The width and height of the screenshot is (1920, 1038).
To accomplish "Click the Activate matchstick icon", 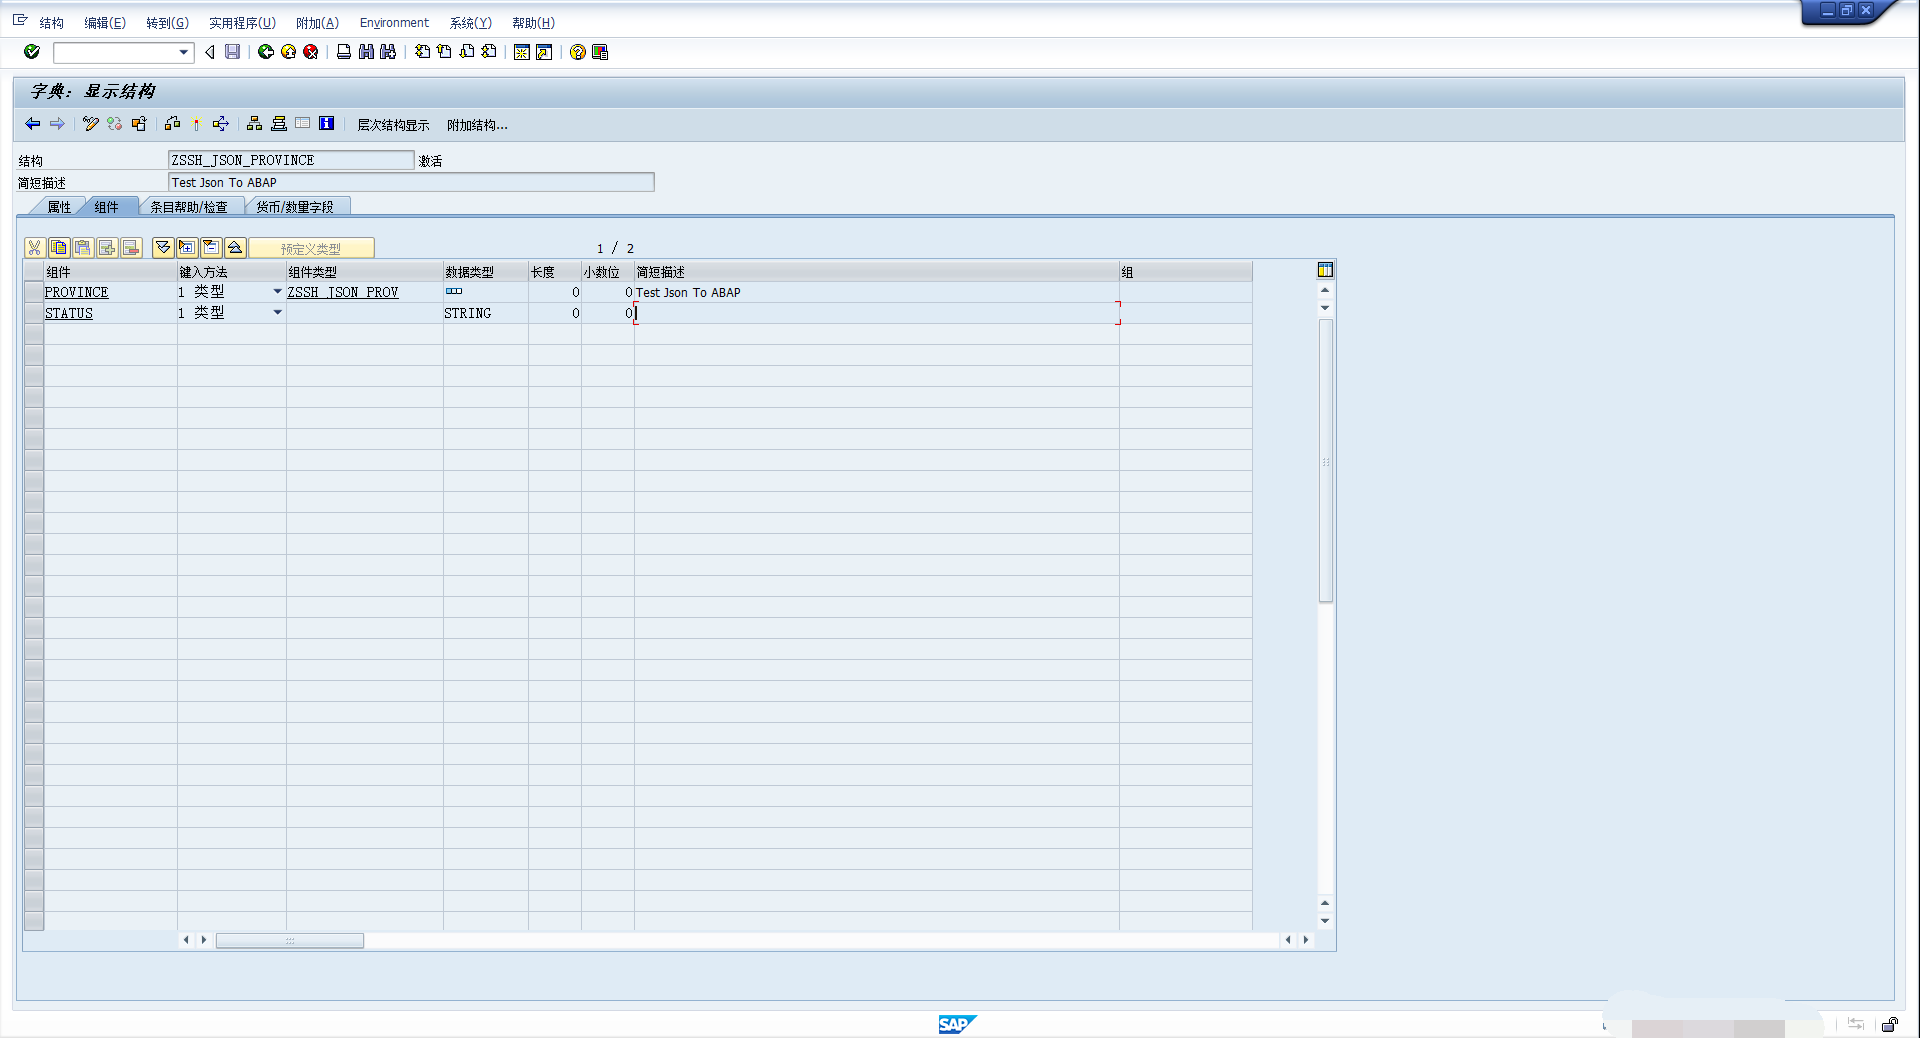I will (x=197, y=124).
